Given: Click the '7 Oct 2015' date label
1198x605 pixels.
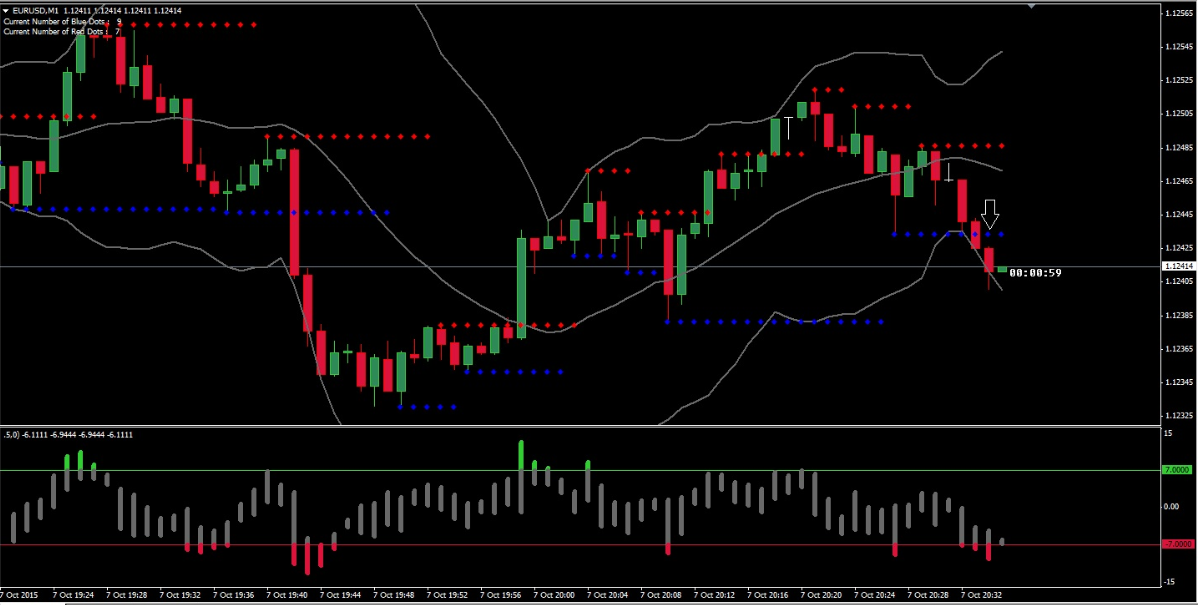Looking at the screenshot, I should [x=18, y=594].
